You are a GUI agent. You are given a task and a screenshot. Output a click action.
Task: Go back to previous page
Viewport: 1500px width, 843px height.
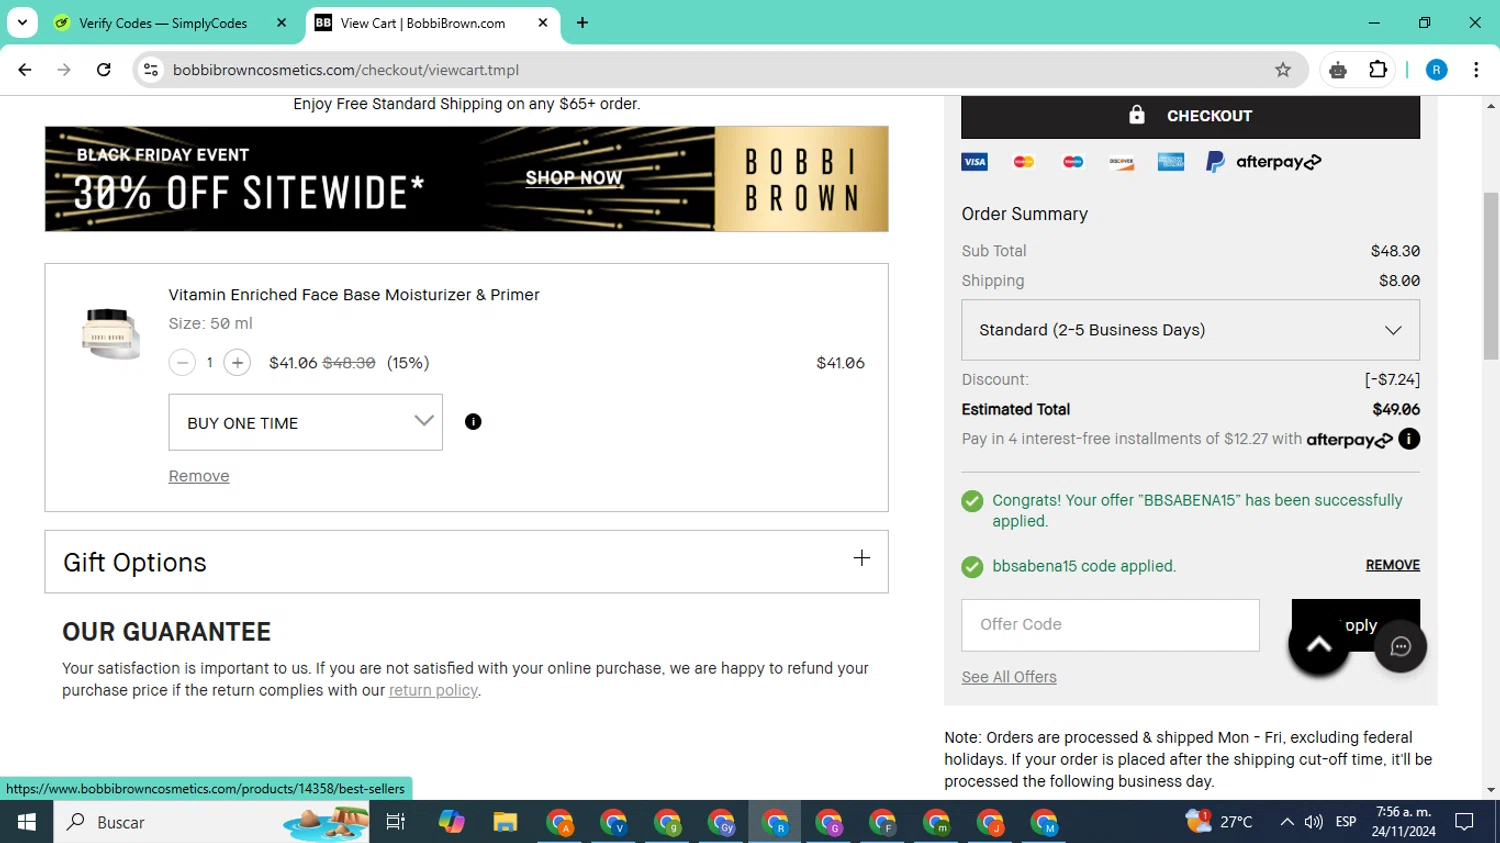25,70
